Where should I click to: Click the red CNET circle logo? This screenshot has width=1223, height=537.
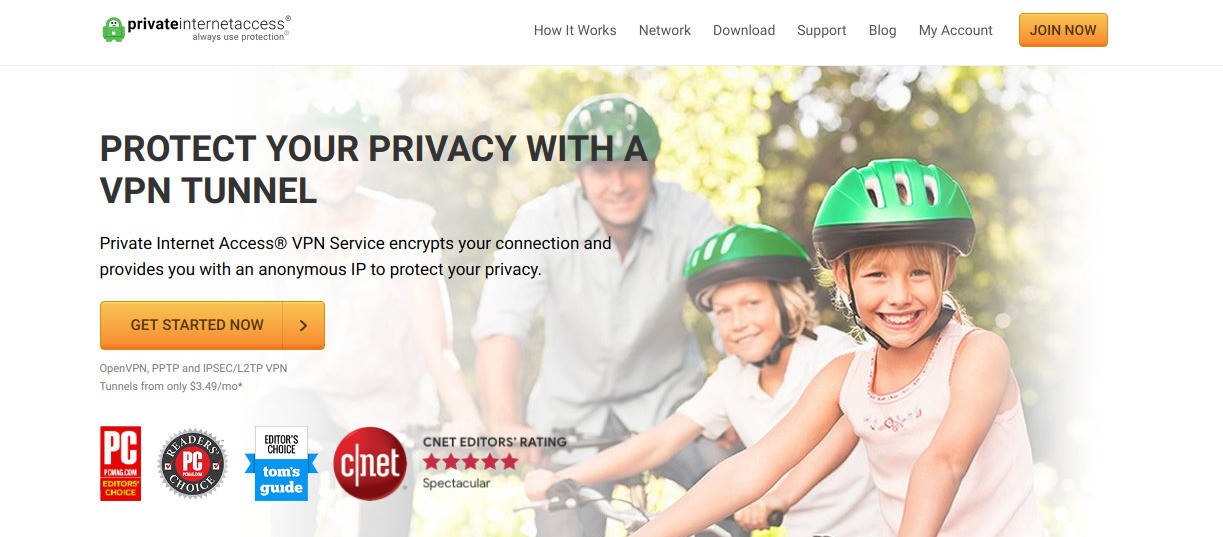coord(370,463)
